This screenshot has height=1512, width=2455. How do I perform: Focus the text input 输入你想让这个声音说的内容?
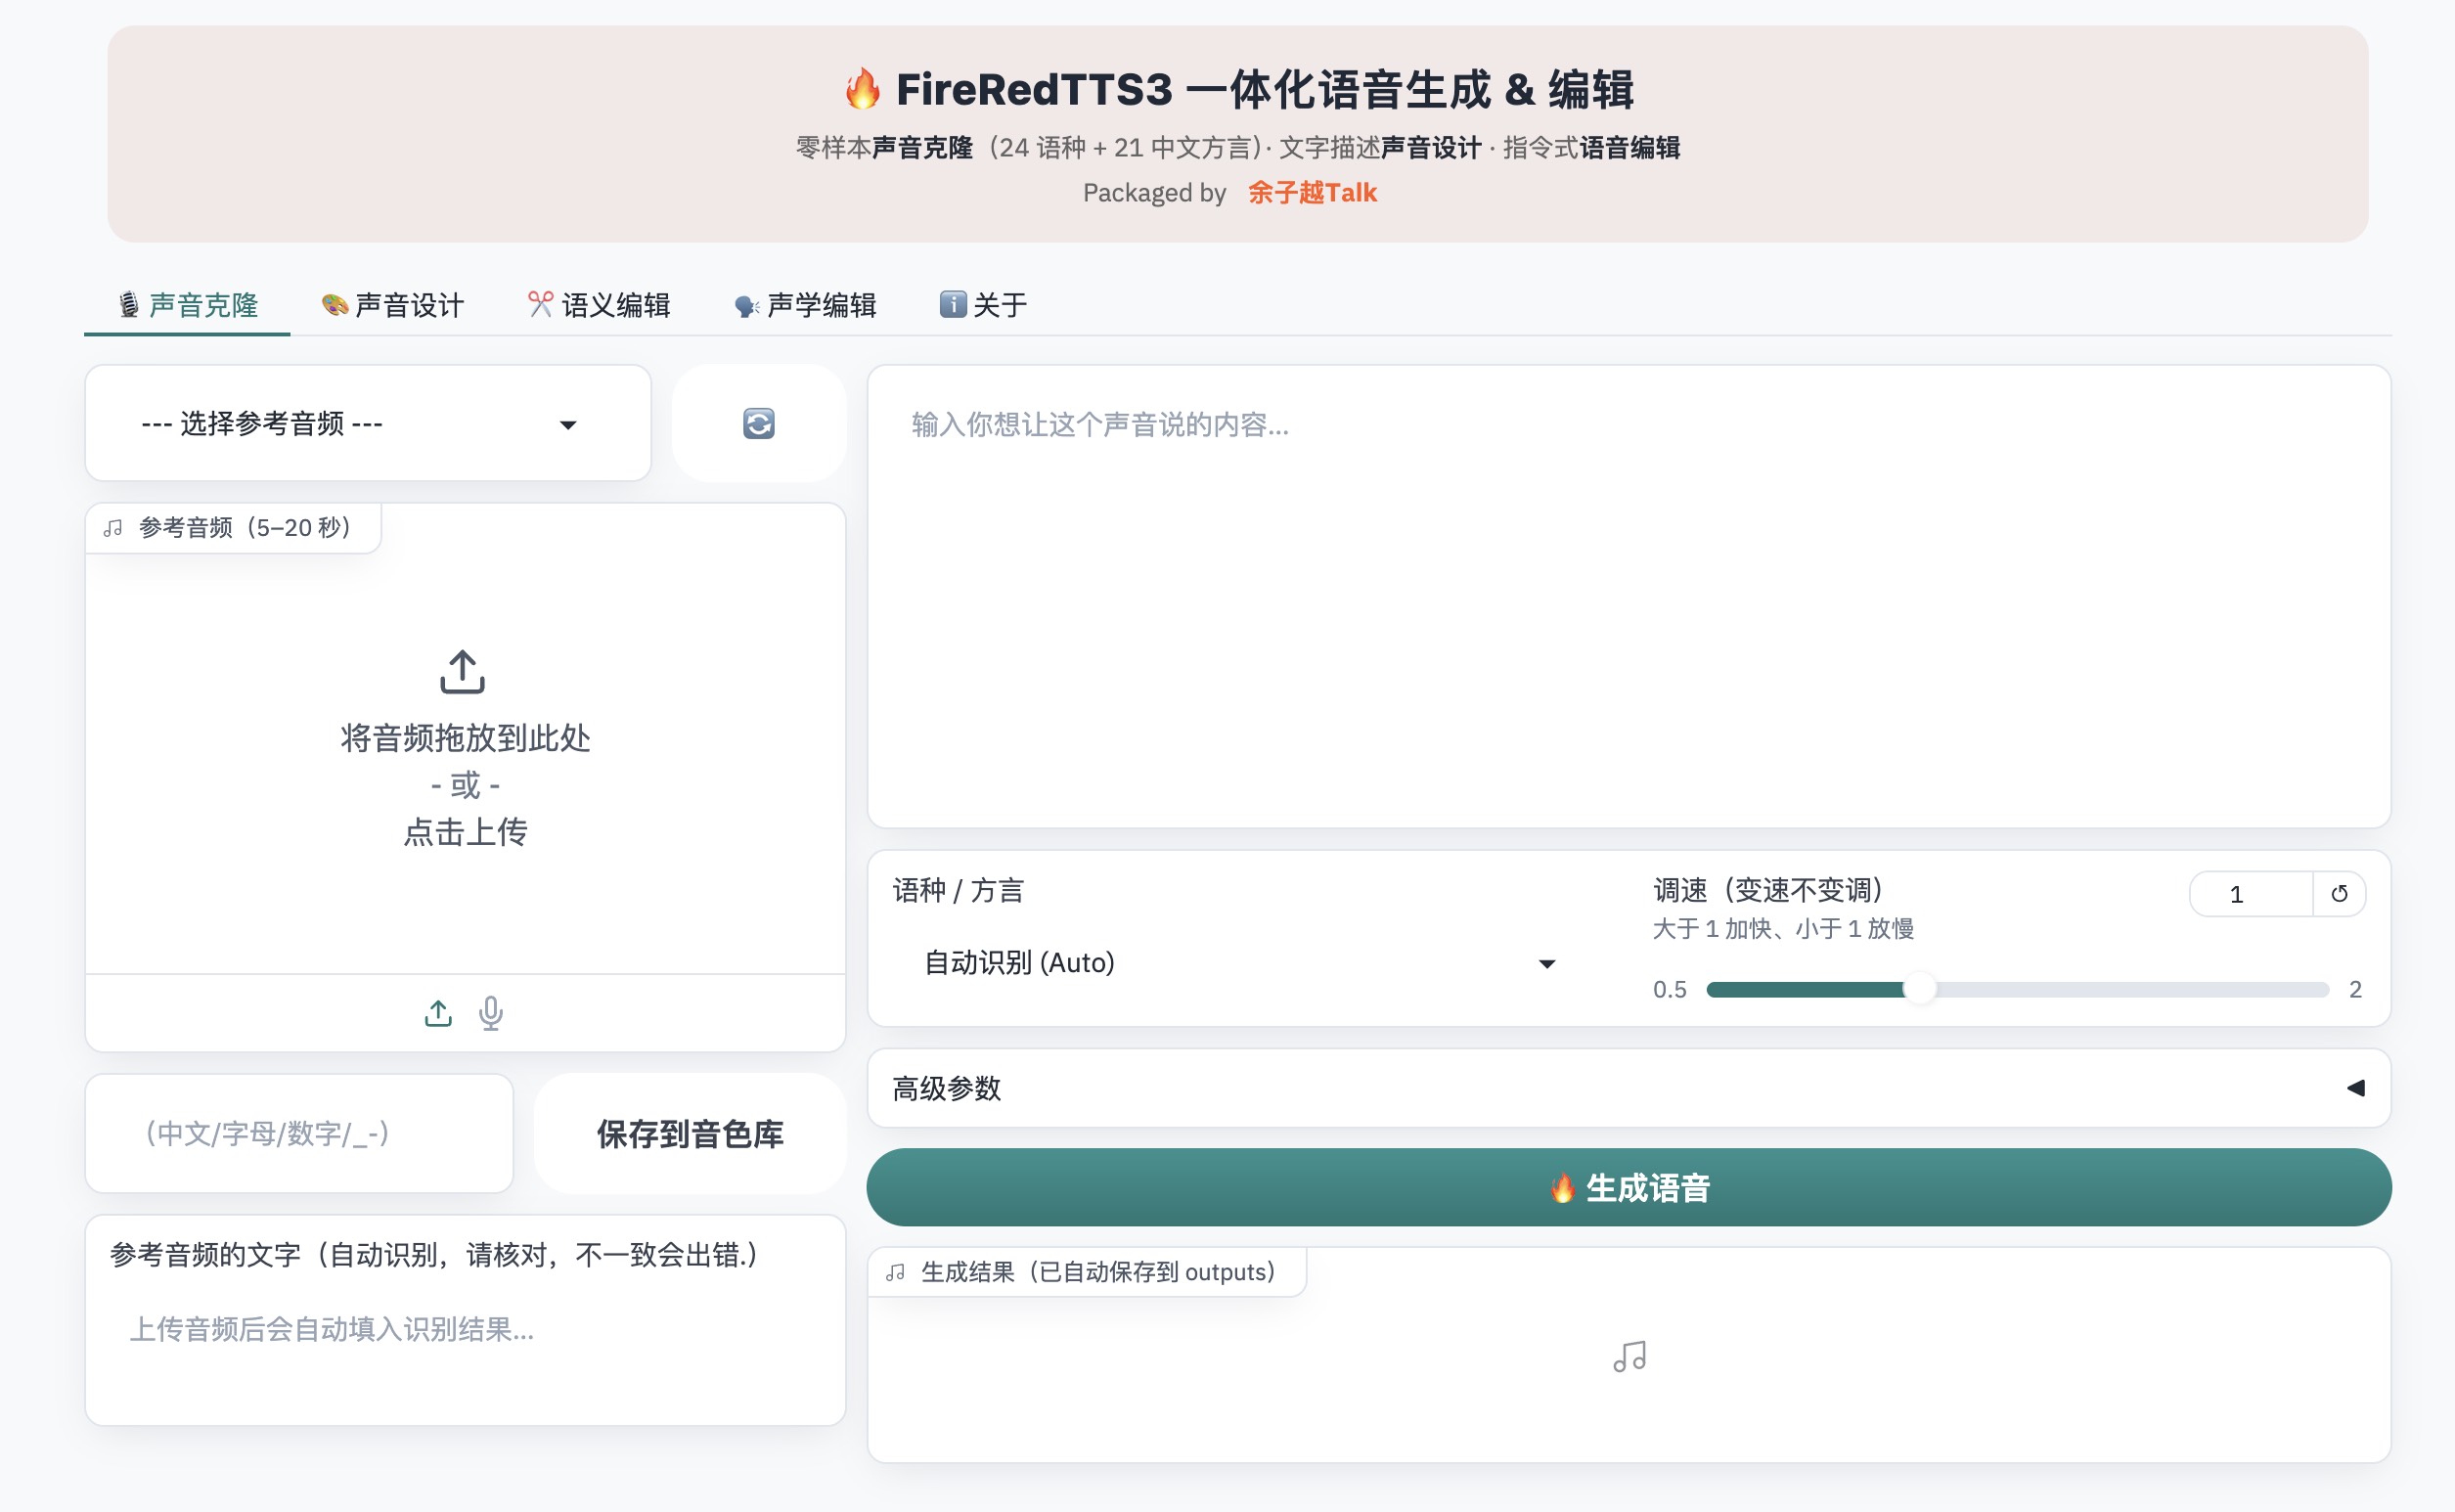pyautogui.click(x=1629, y=596)
